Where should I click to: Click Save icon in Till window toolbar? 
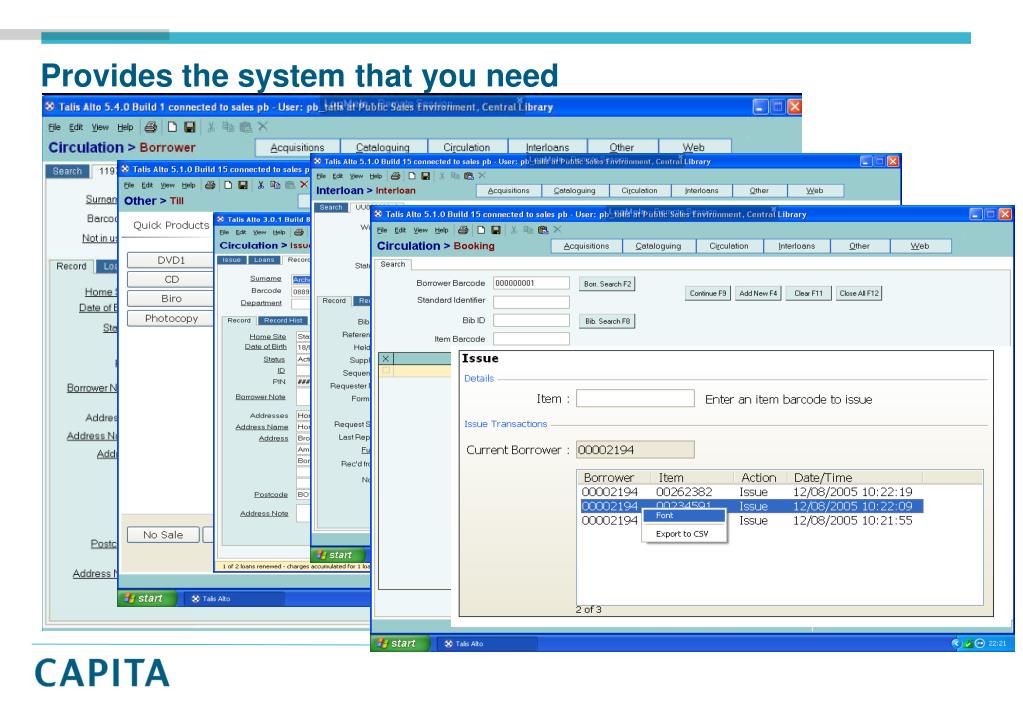click(243, 185)
